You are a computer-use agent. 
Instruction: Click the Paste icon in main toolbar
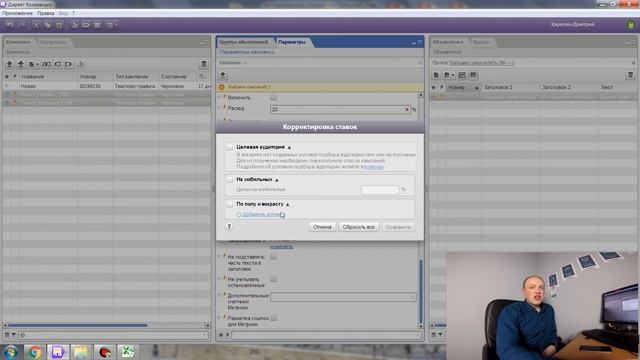tap(59, 25)
